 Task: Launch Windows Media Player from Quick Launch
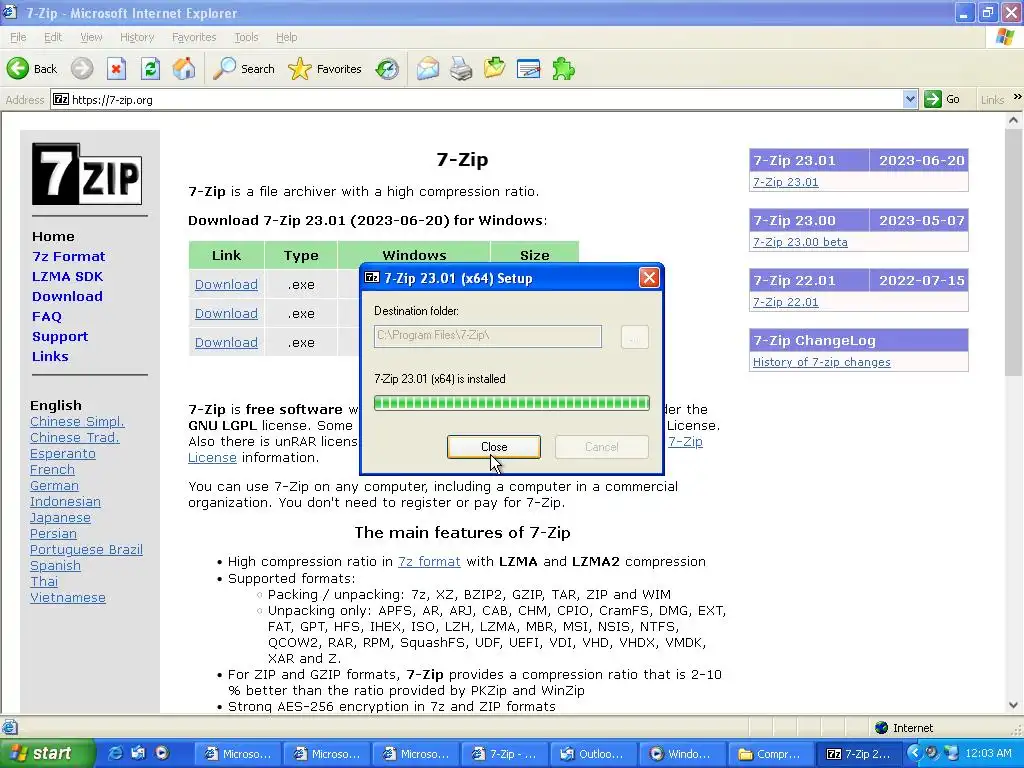162,754
